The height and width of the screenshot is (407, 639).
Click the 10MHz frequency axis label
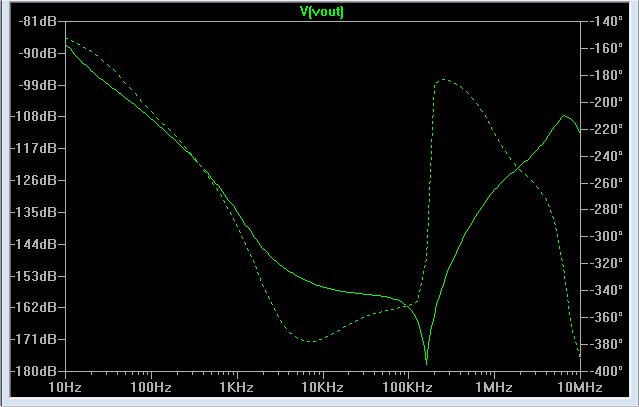coord(580,387)
